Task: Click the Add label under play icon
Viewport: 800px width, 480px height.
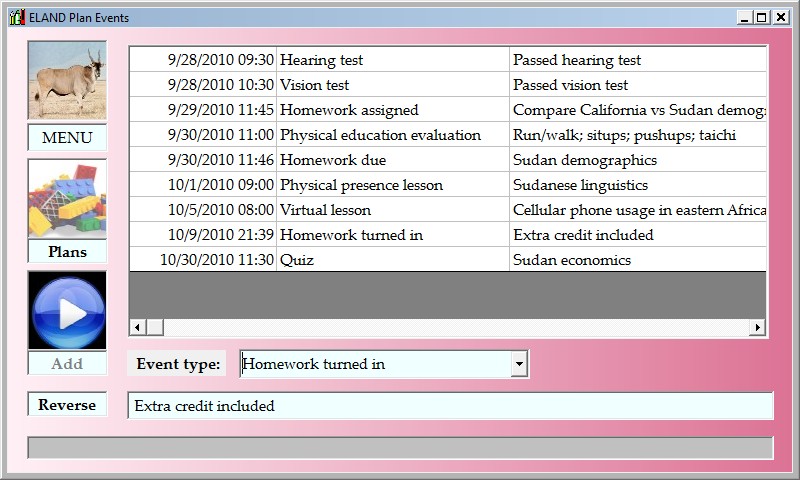Action: (67, 364)
